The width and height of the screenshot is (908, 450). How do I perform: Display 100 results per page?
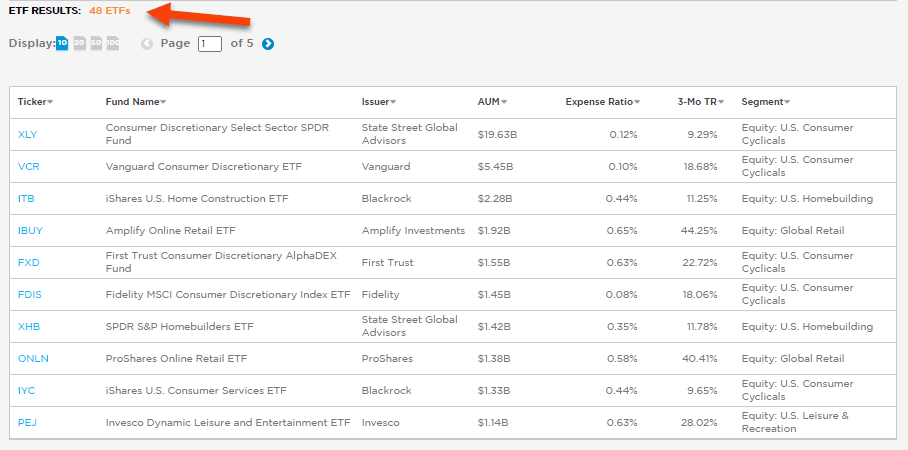(112, 43)
